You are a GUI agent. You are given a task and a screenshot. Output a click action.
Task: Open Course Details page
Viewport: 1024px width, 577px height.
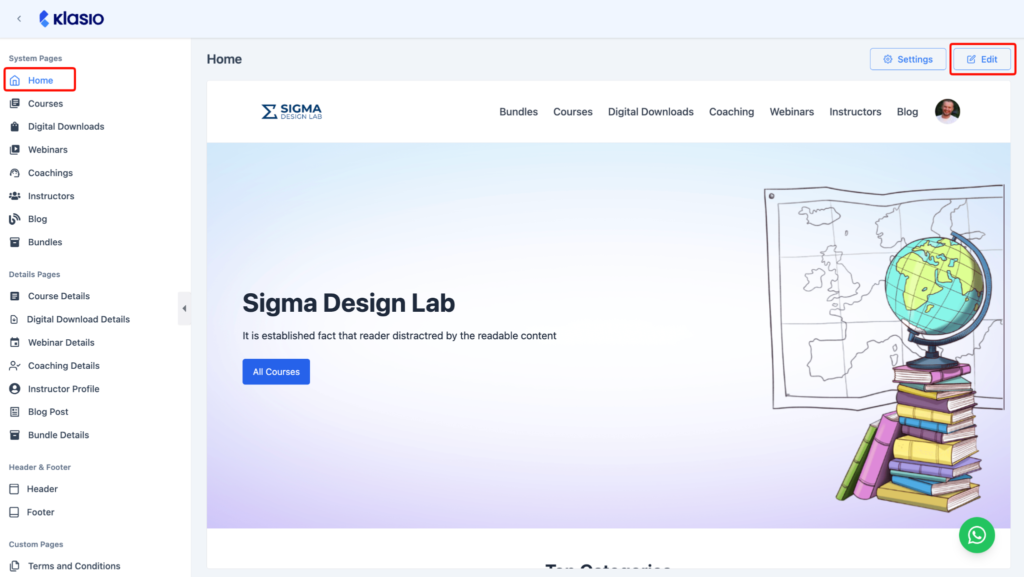tap(58, 296)
